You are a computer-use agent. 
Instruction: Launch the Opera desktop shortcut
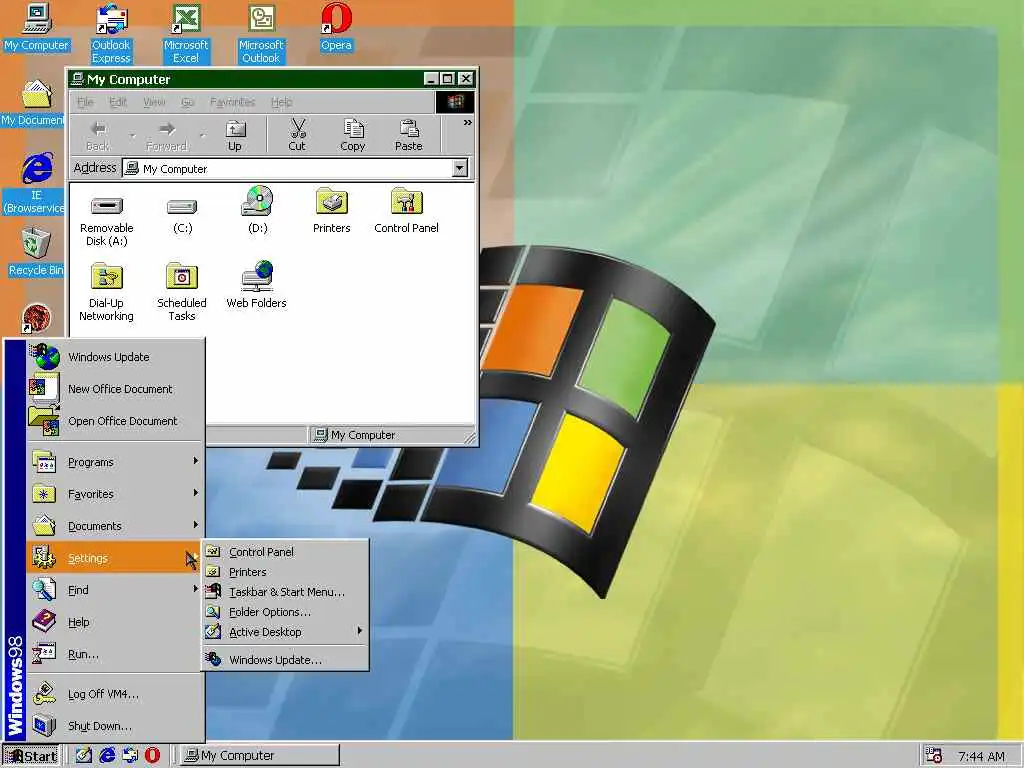[x=336, y=27]
